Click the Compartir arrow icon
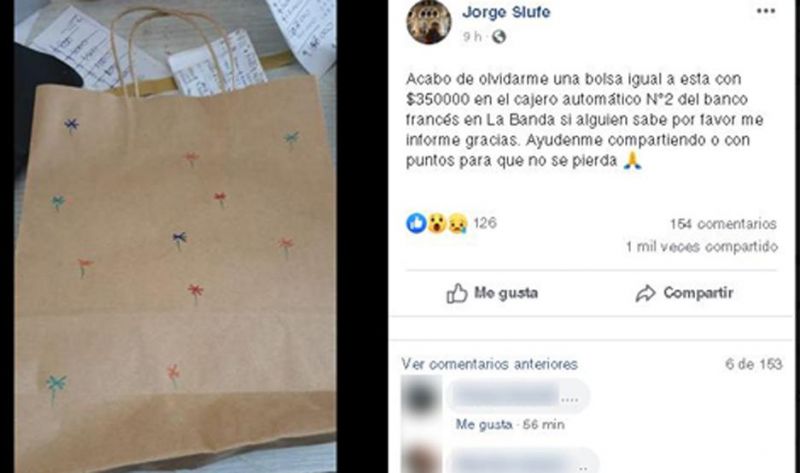800x473 pixels. point(645,293)
